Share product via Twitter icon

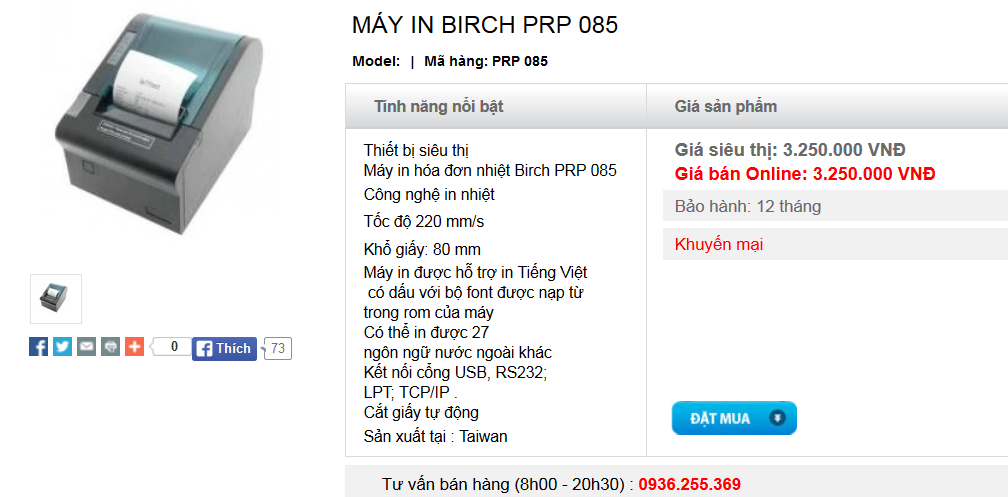click(63, 347)
